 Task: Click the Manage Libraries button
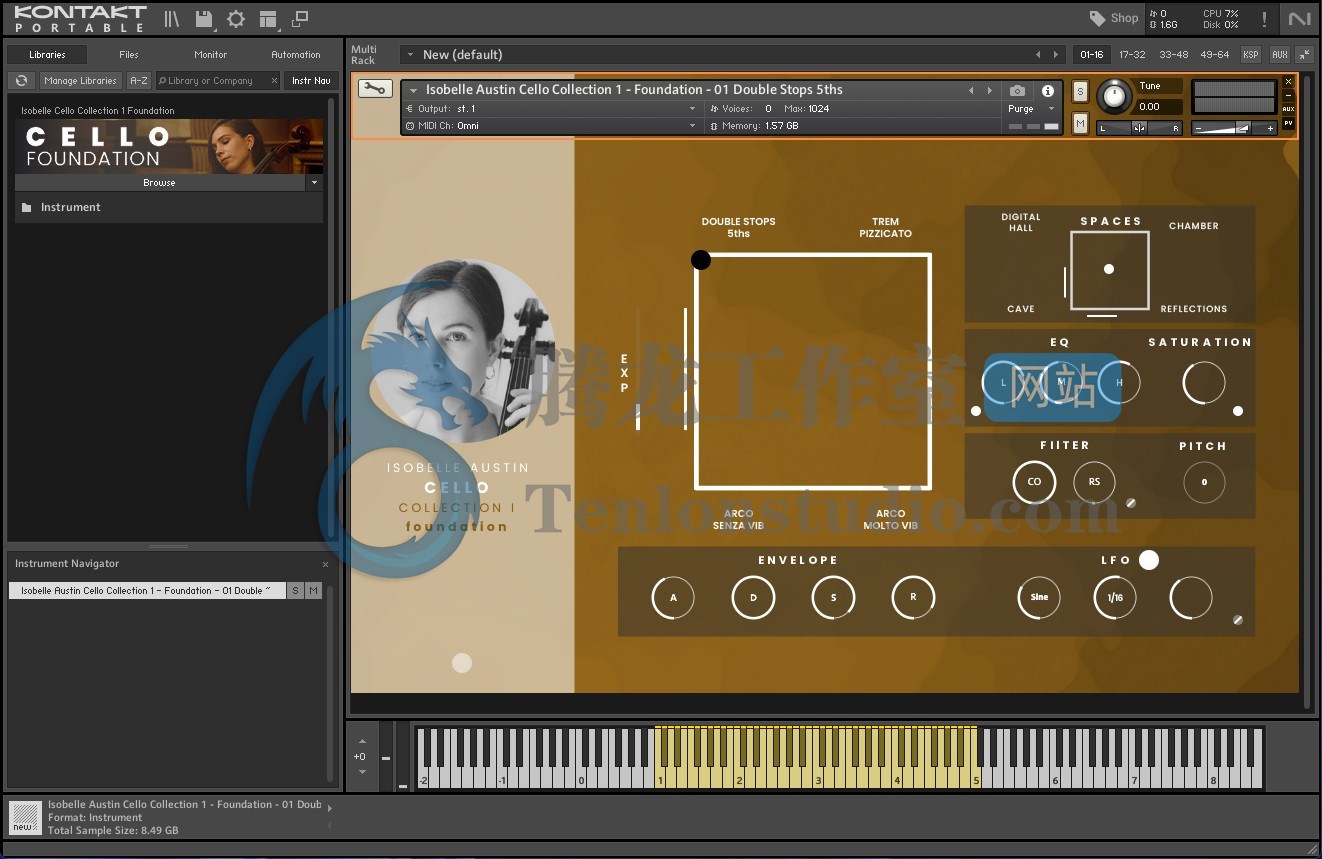[x=81, y=81]
